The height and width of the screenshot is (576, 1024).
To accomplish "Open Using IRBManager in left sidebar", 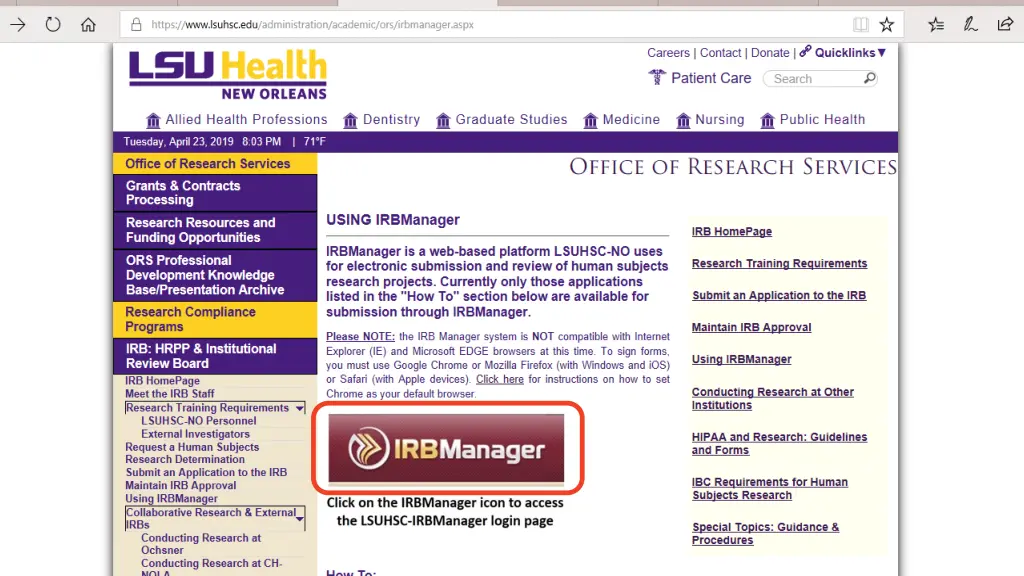I will [172, 498].
